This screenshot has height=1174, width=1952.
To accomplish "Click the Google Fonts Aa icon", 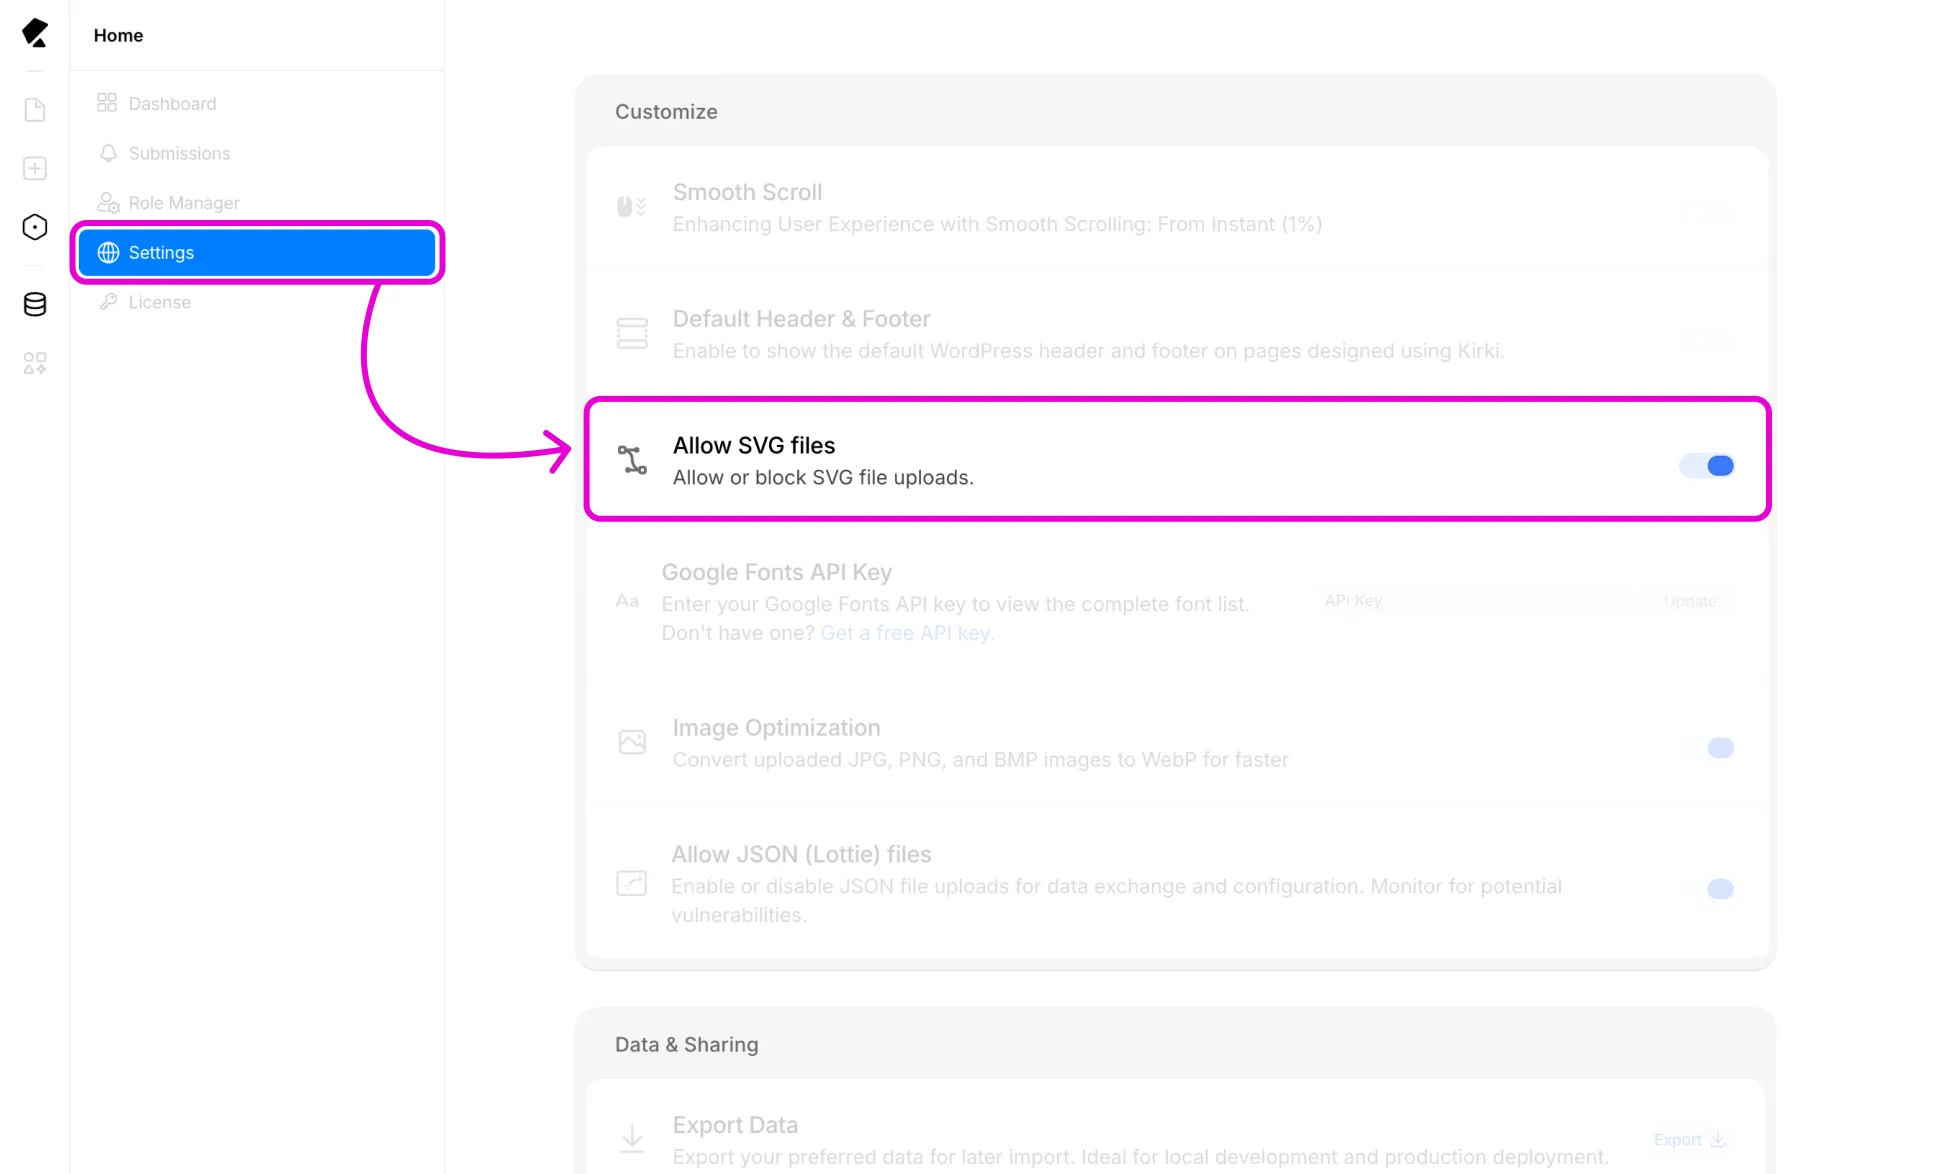I will (627, 601).
